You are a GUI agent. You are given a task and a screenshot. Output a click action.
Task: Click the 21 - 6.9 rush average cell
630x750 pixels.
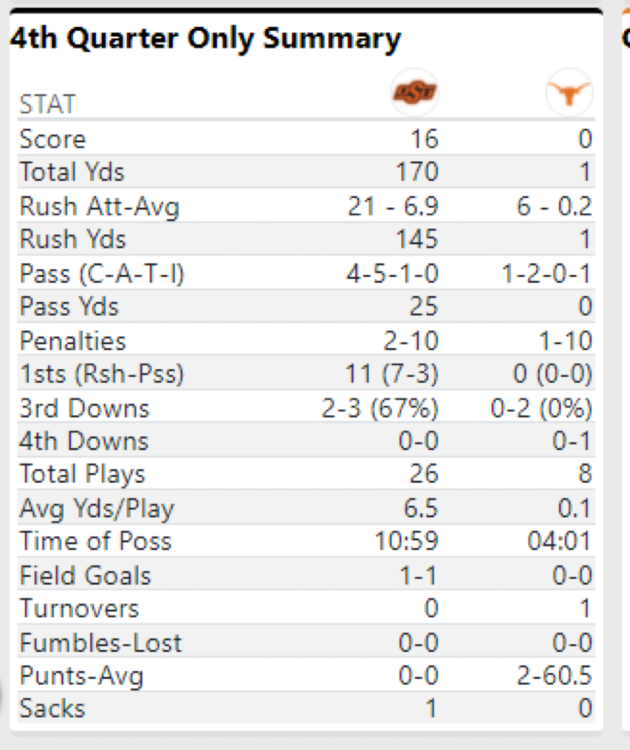[x=392, y=207]
